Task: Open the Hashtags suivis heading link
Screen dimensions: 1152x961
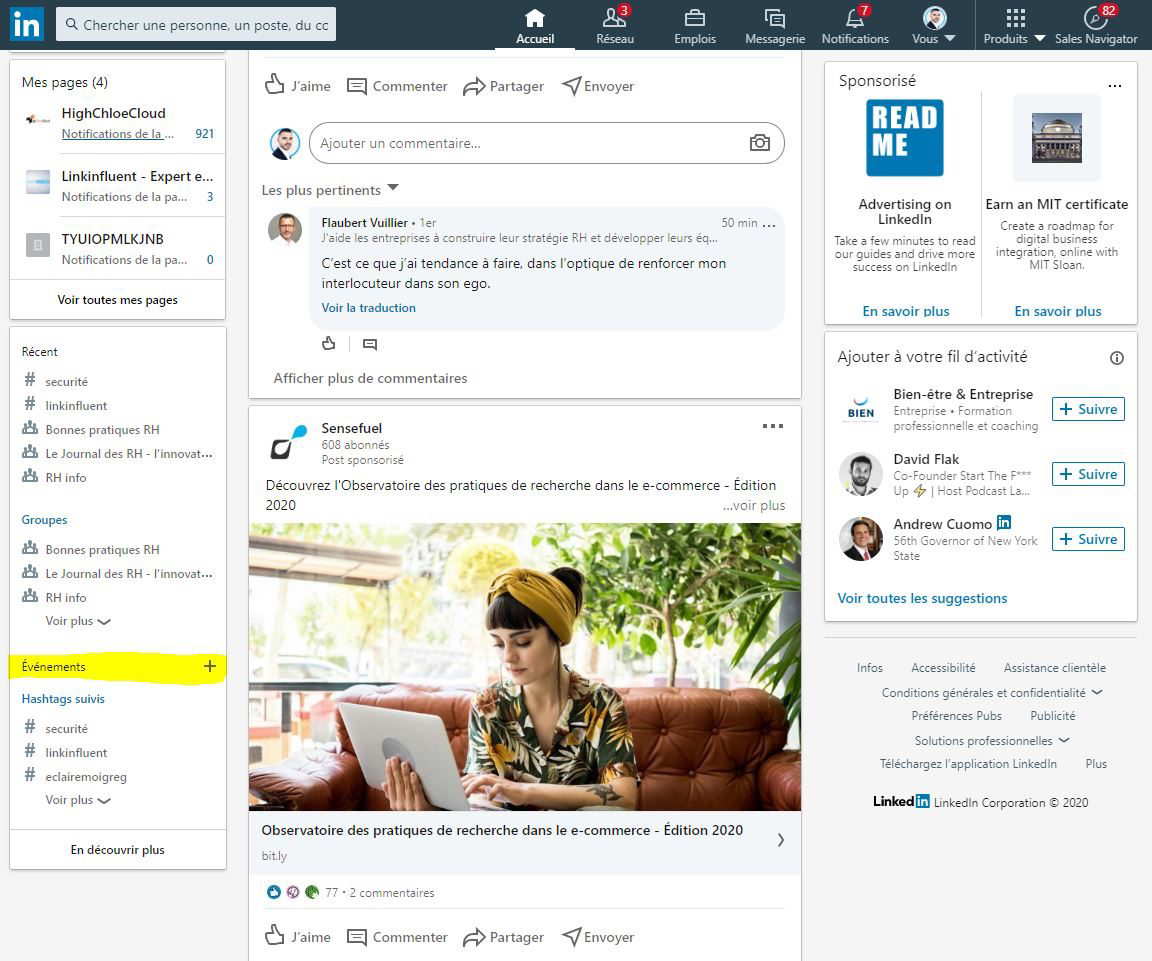Action: (x=63, y=699)
